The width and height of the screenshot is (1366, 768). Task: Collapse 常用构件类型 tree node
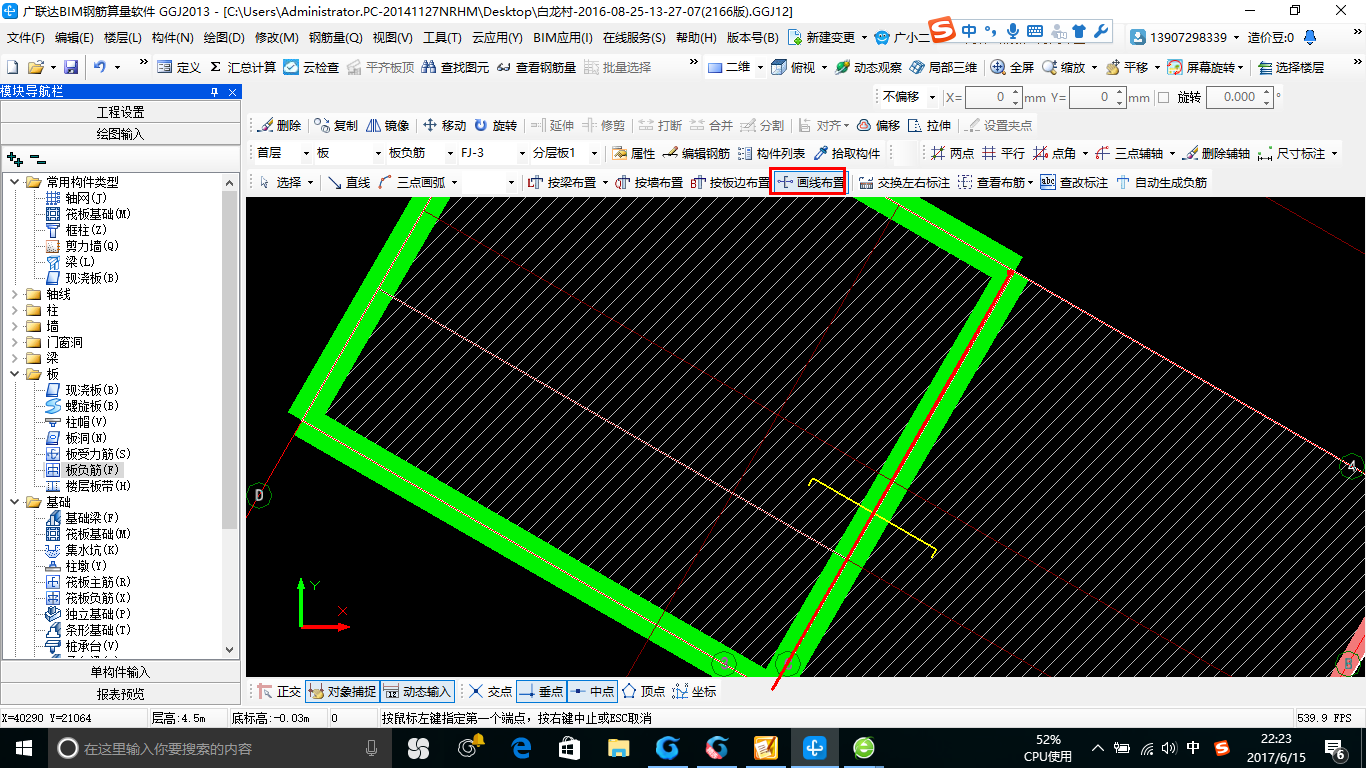(x=14, y=182)
